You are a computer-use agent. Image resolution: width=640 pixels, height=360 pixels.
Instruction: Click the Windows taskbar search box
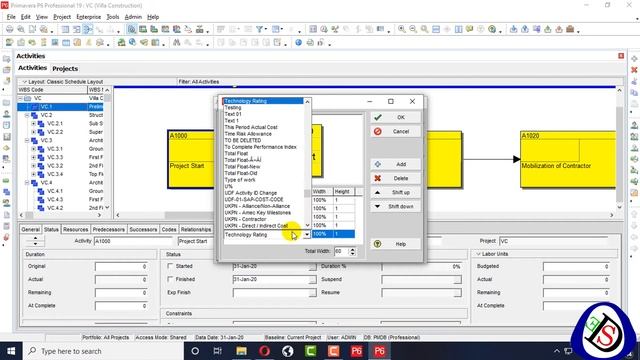104,351
